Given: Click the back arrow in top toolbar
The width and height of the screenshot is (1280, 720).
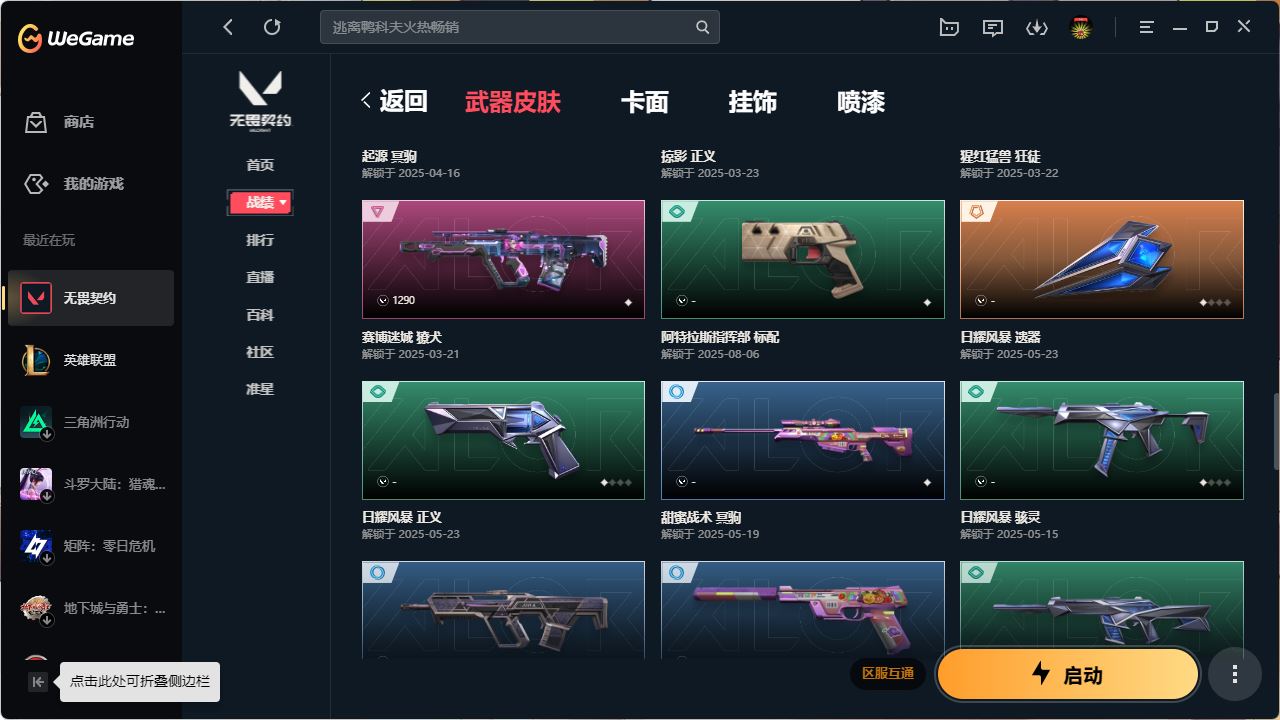Looking at the screenshot, I should pos(228,27).
